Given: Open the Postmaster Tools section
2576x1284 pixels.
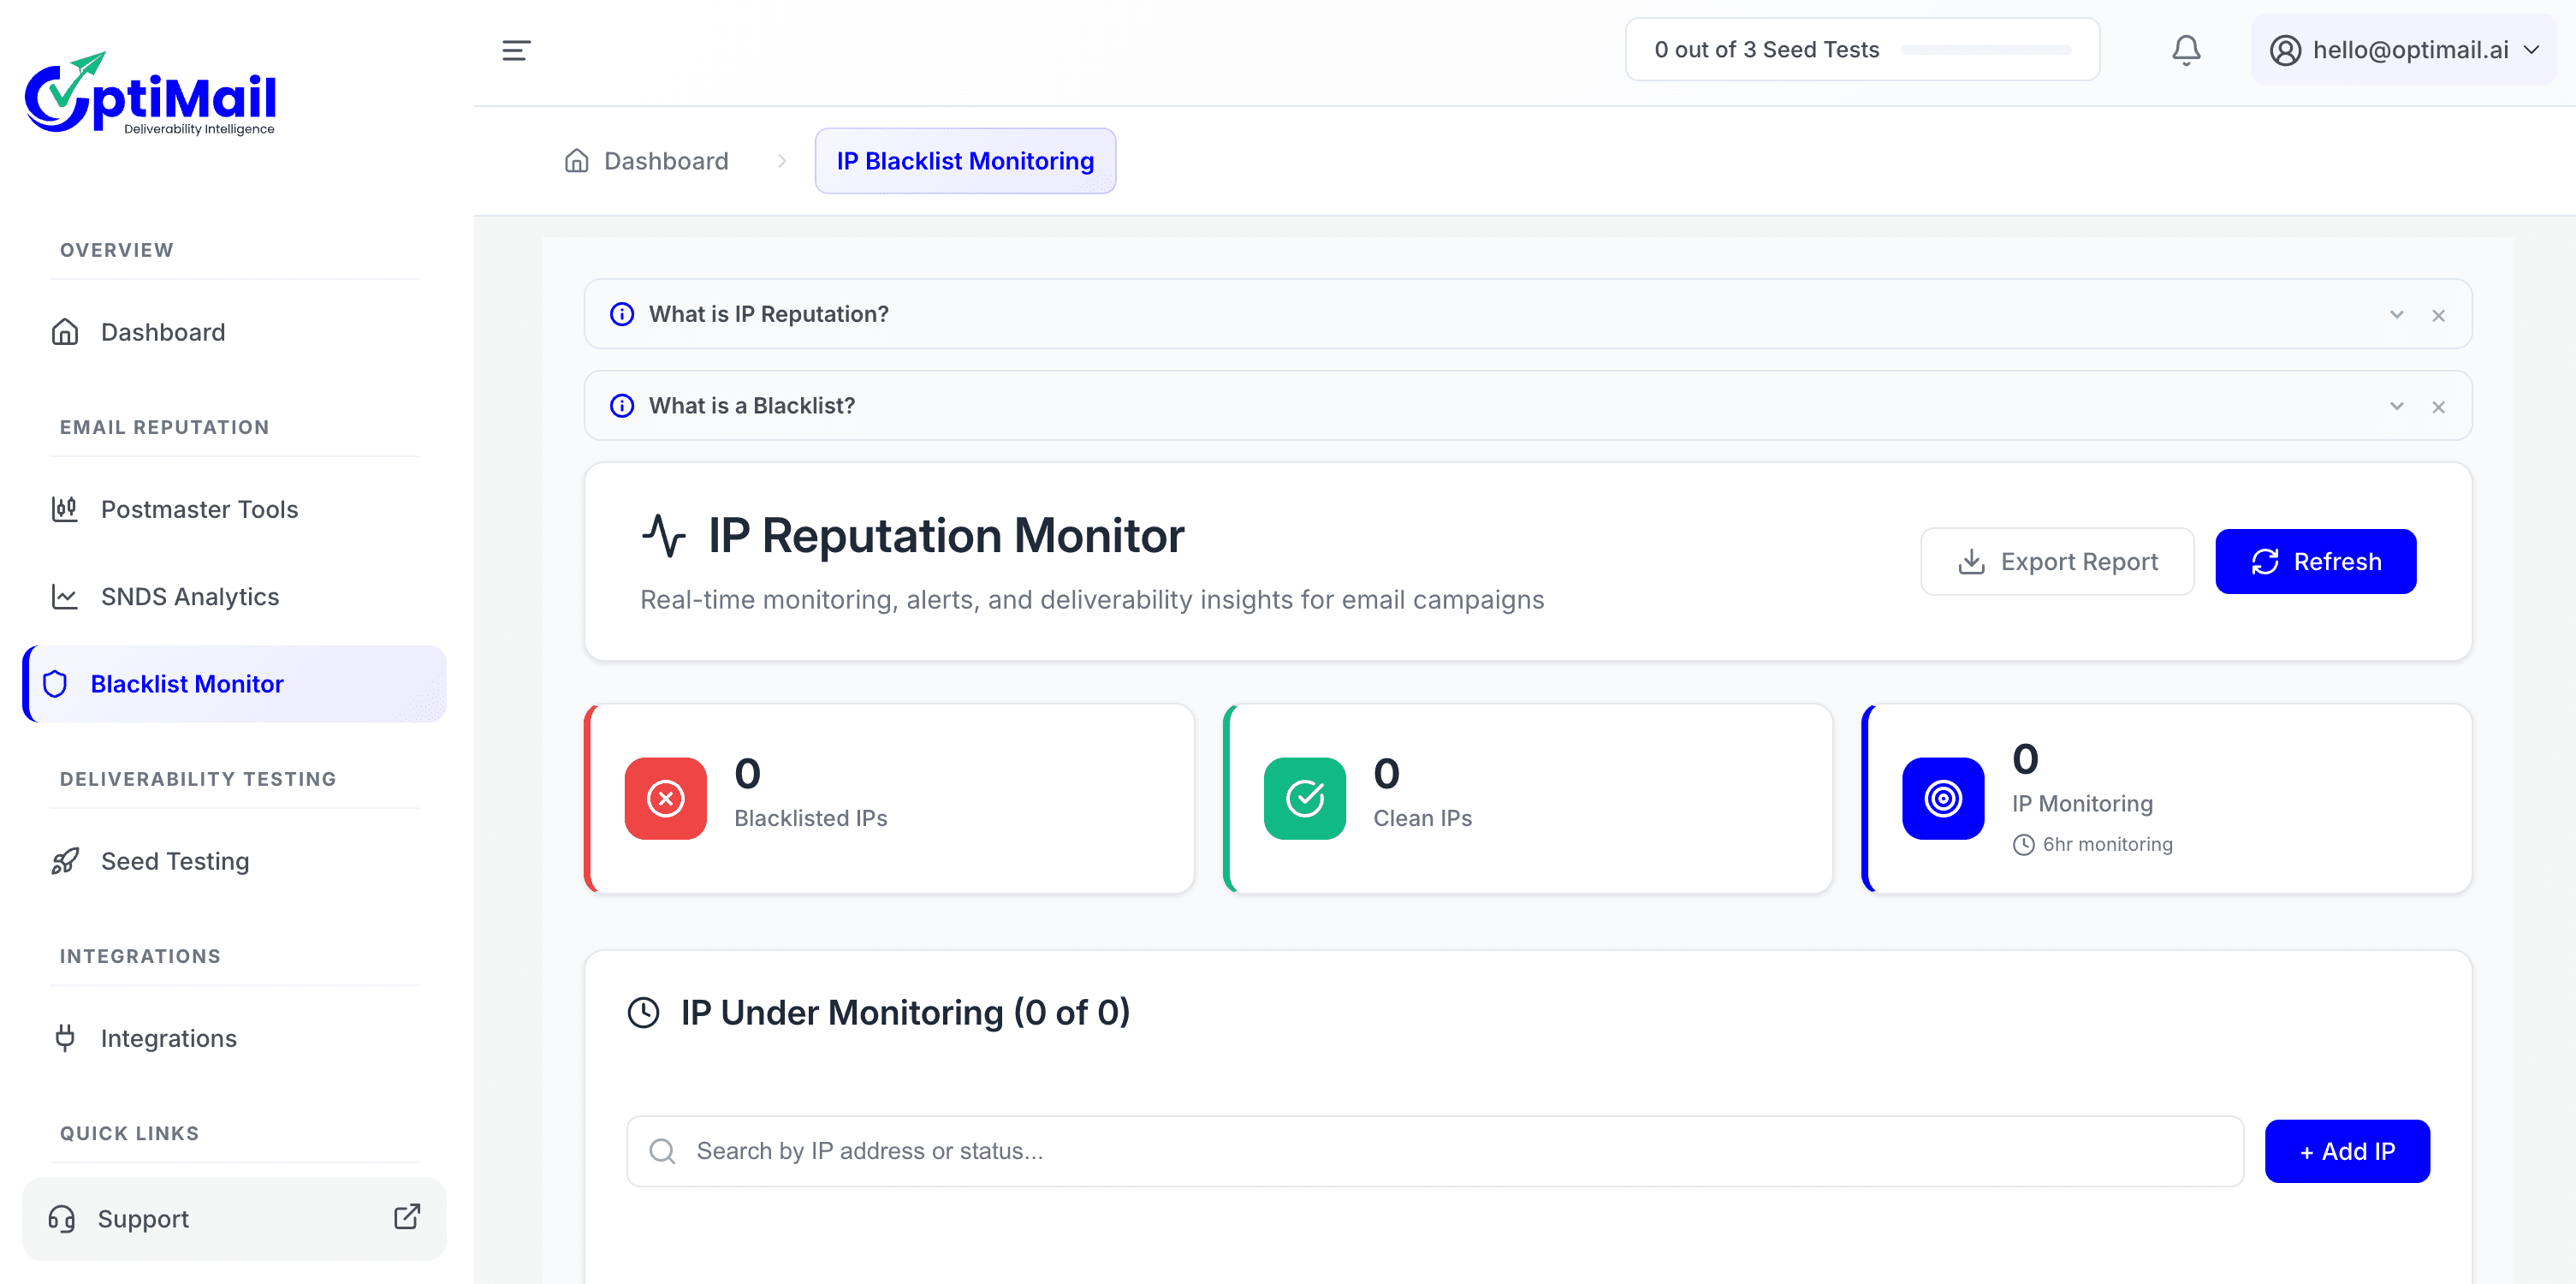Looking at the screenshot, I should click(x=198, y=509).
